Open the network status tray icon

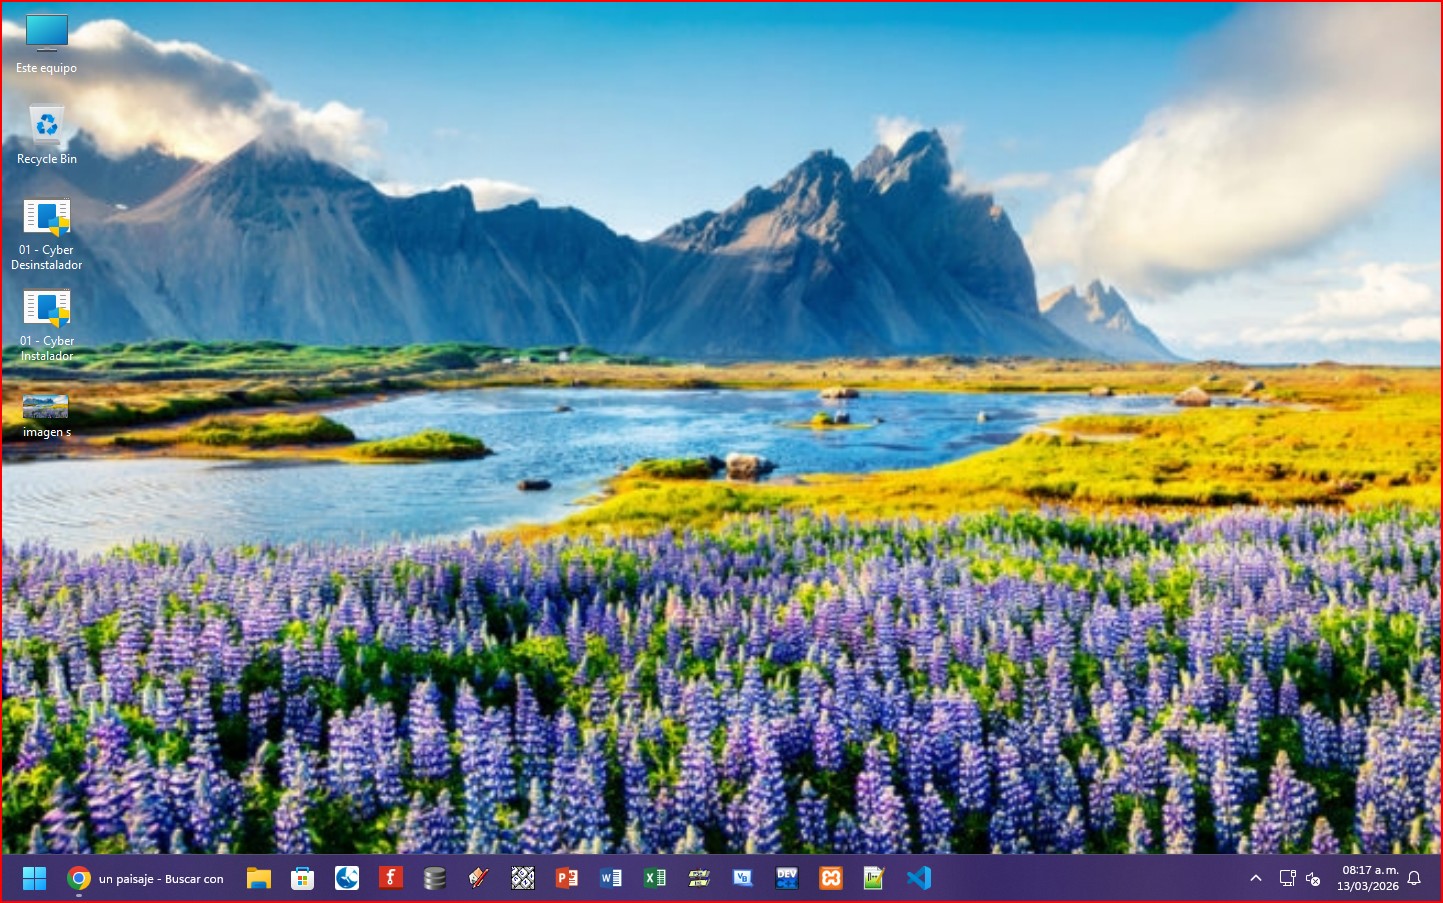point(1287,878)
